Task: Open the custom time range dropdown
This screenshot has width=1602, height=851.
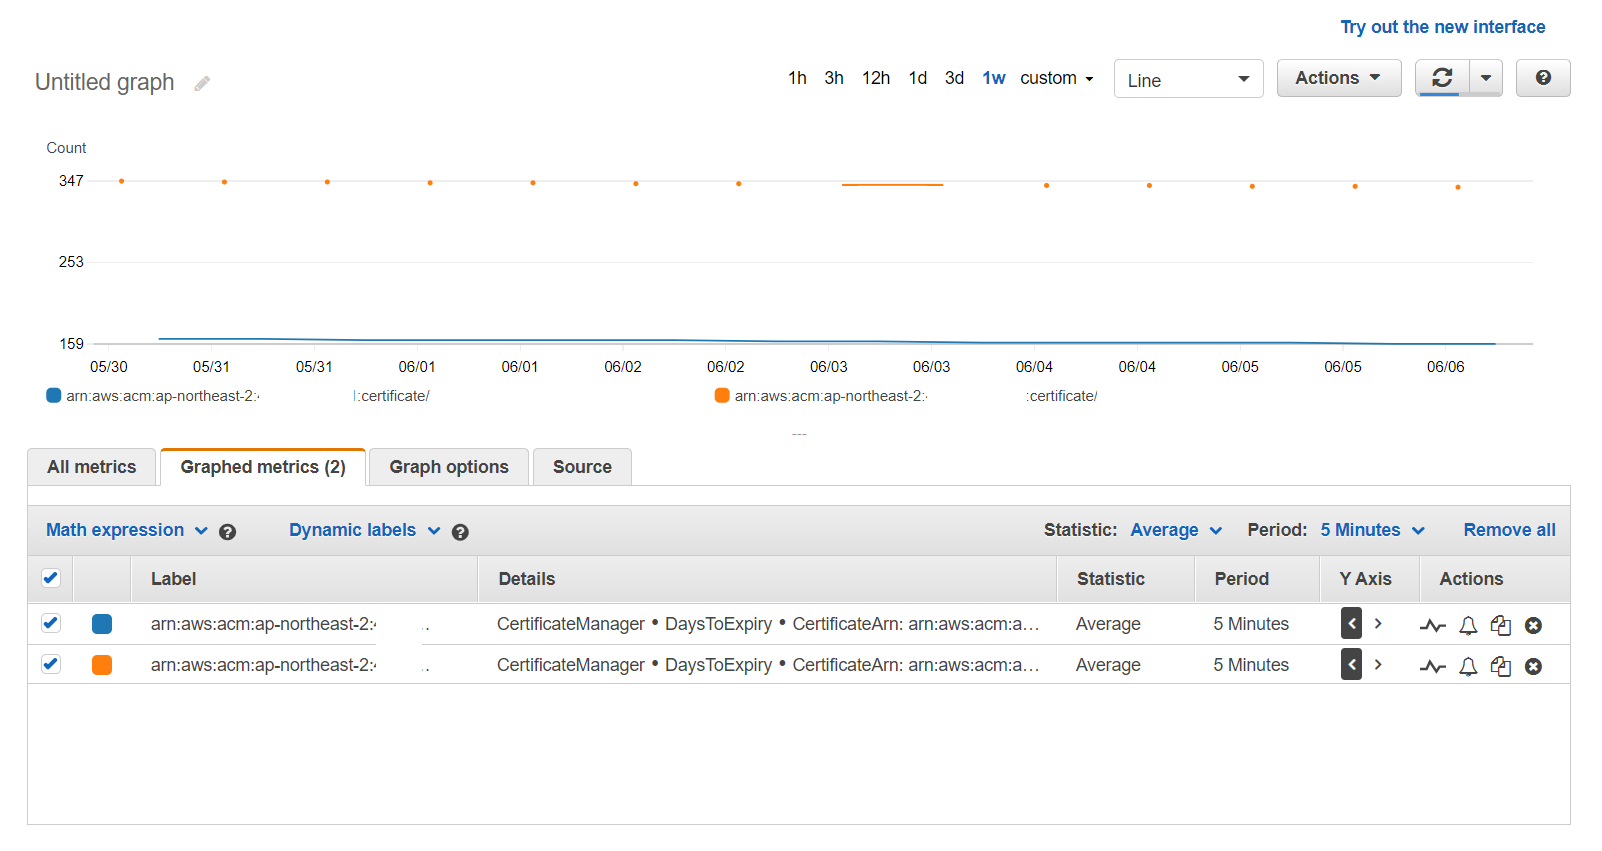Action: [x=1056, y=78]
